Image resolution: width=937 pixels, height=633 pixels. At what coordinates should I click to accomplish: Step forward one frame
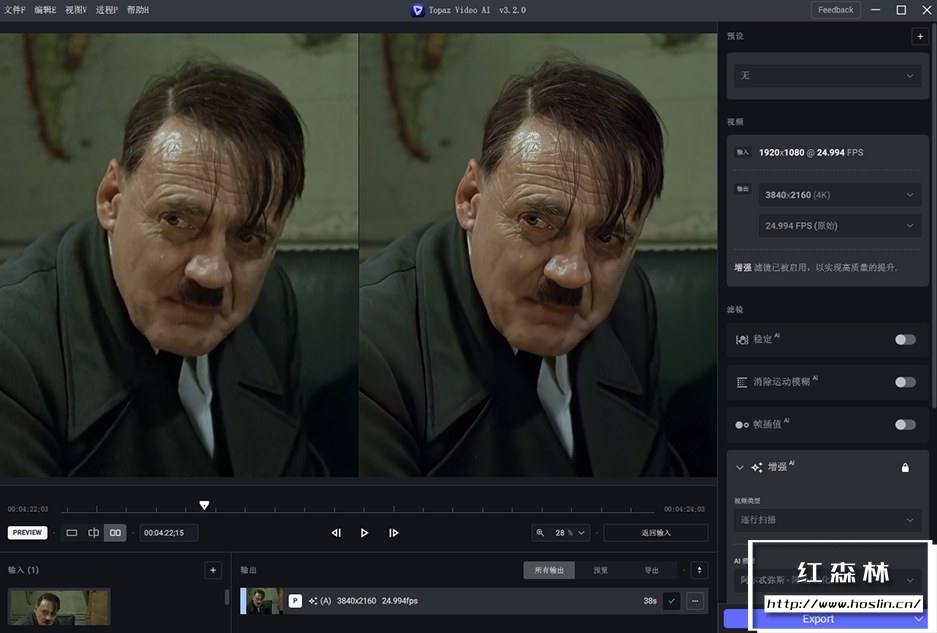[x=393, y=533]
